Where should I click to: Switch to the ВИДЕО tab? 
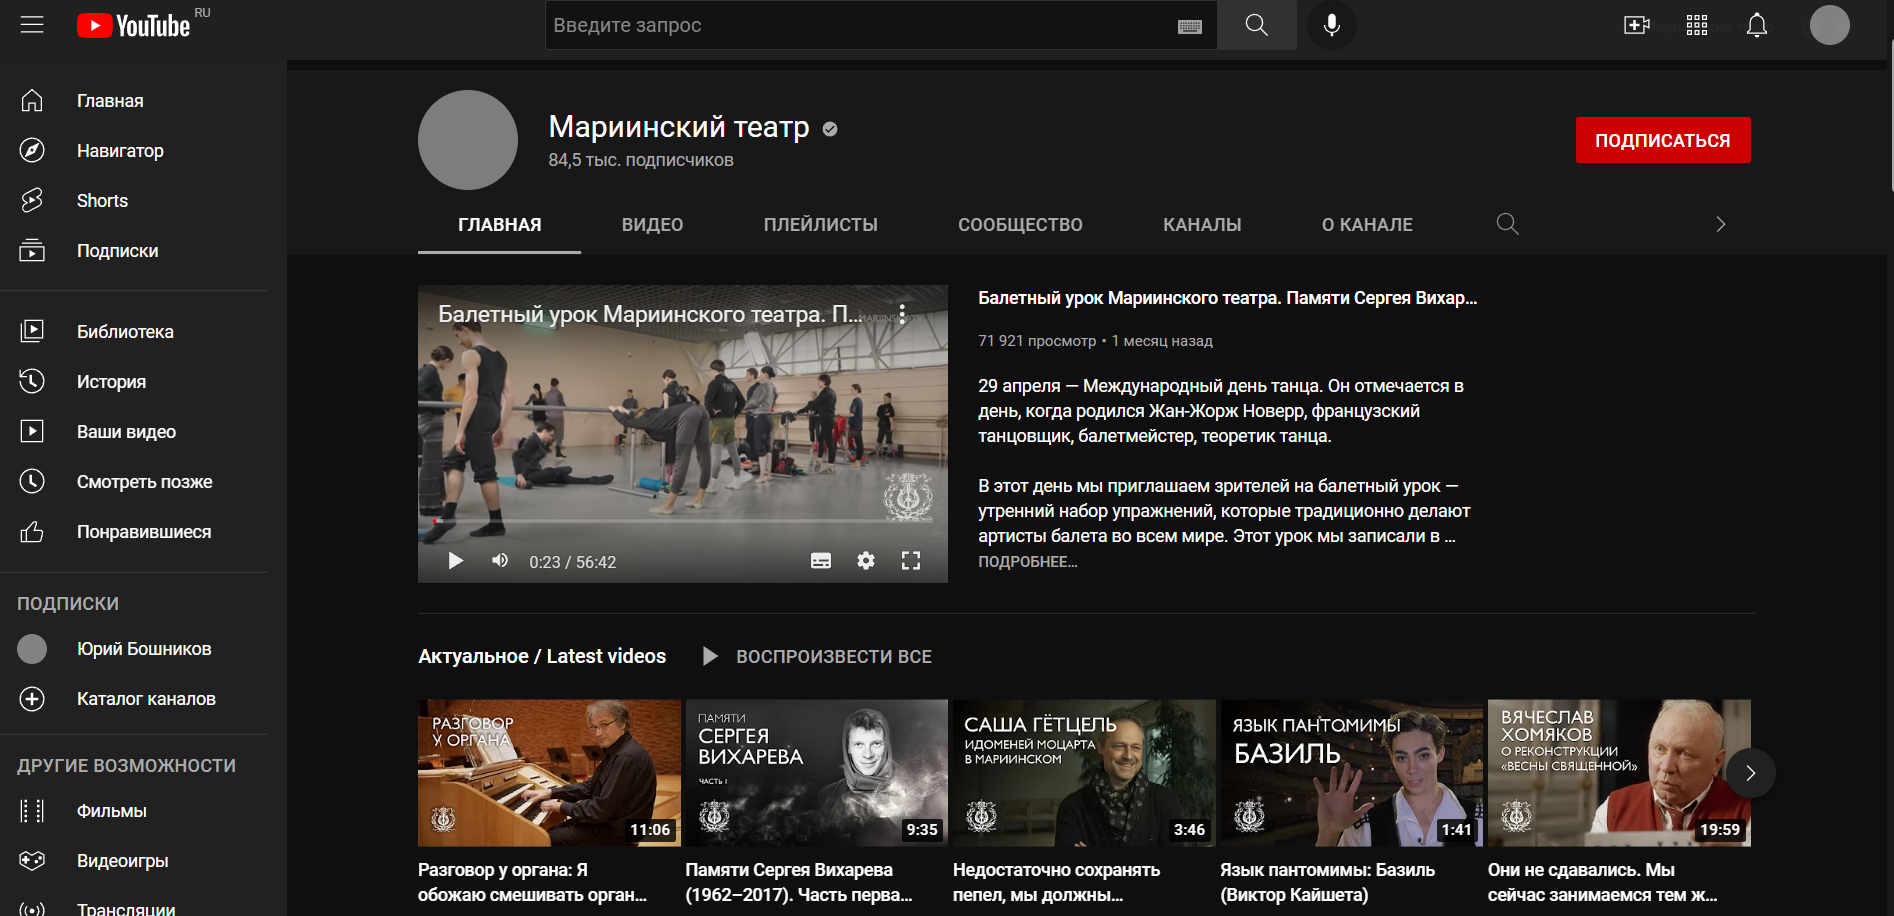click(x=653, y=225)
